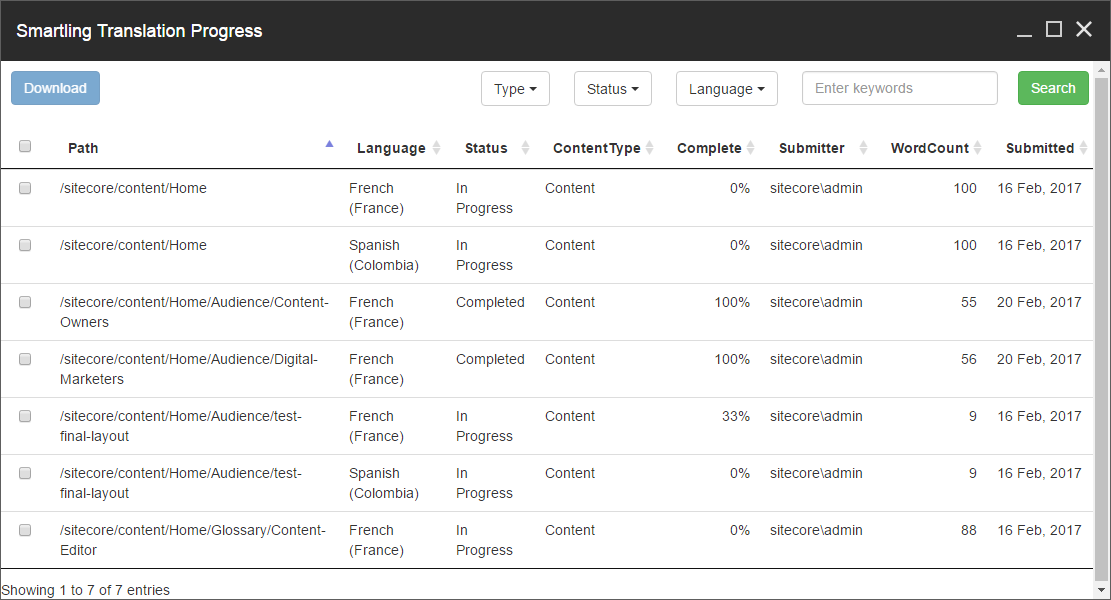Click 100% complete in Content-Owners row
1111x600 pixels.
point(732,302)
